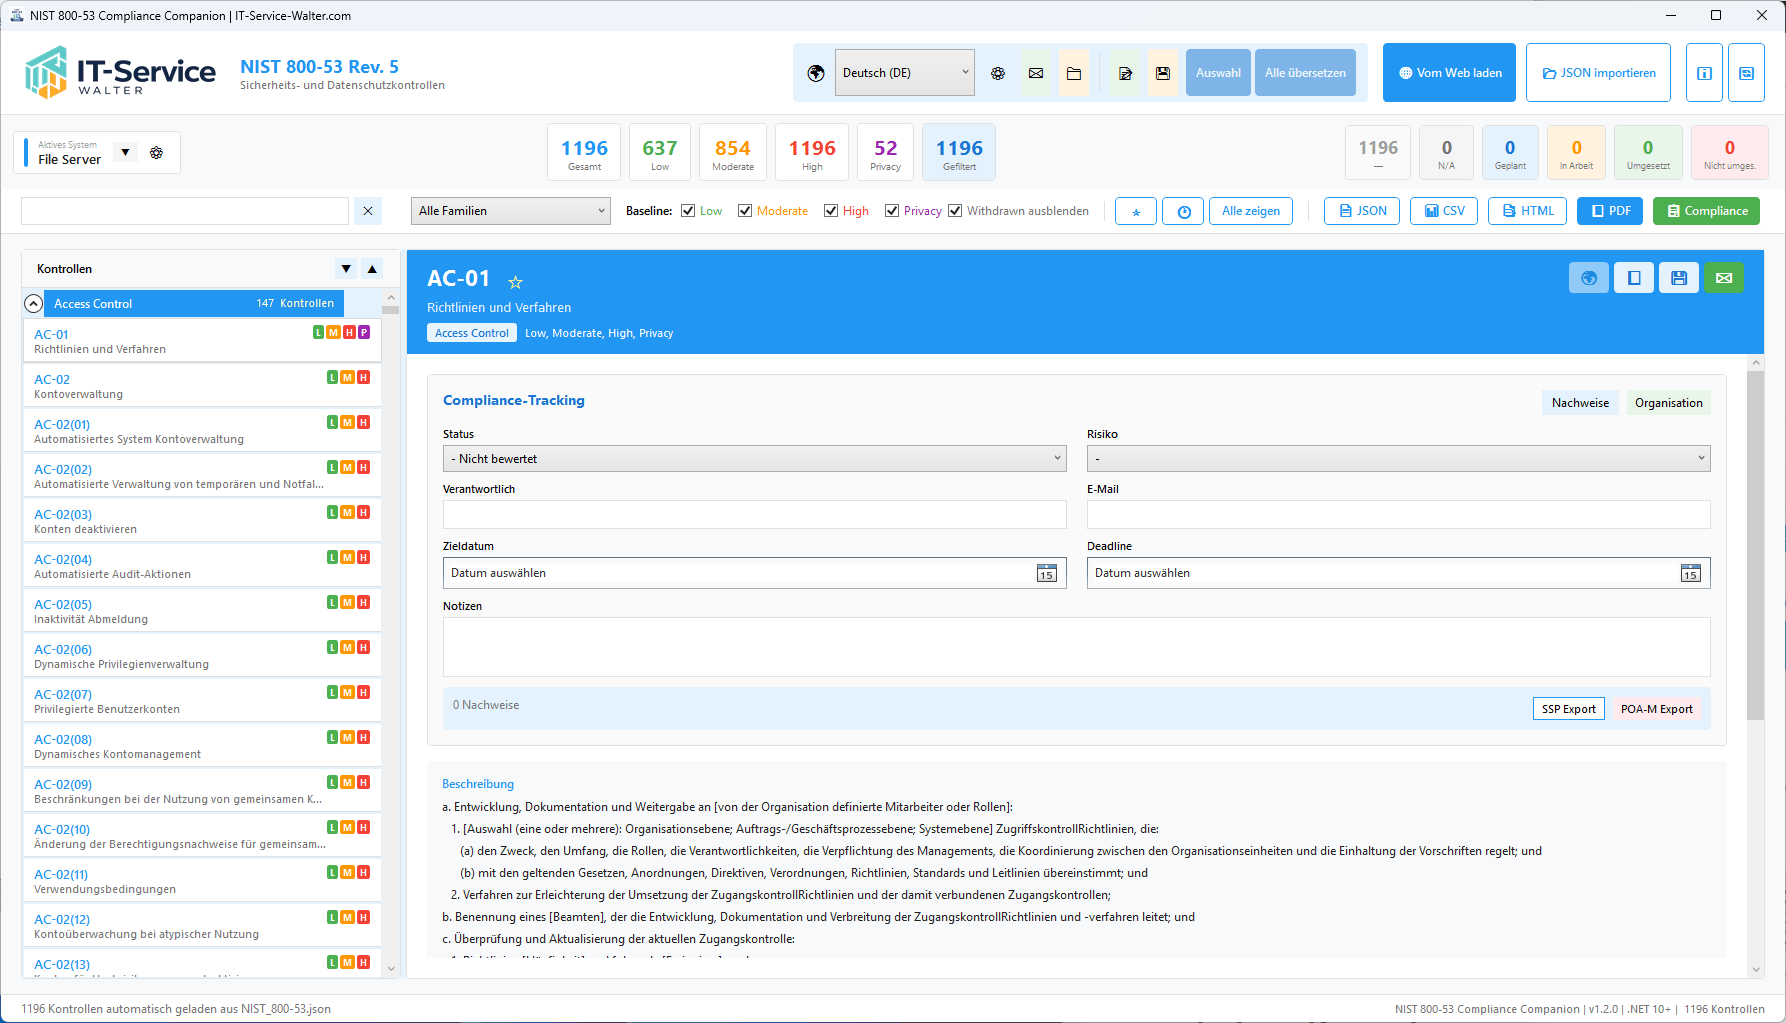
Task: Click the Verantwortlich text field
Action: pos(754,515)
